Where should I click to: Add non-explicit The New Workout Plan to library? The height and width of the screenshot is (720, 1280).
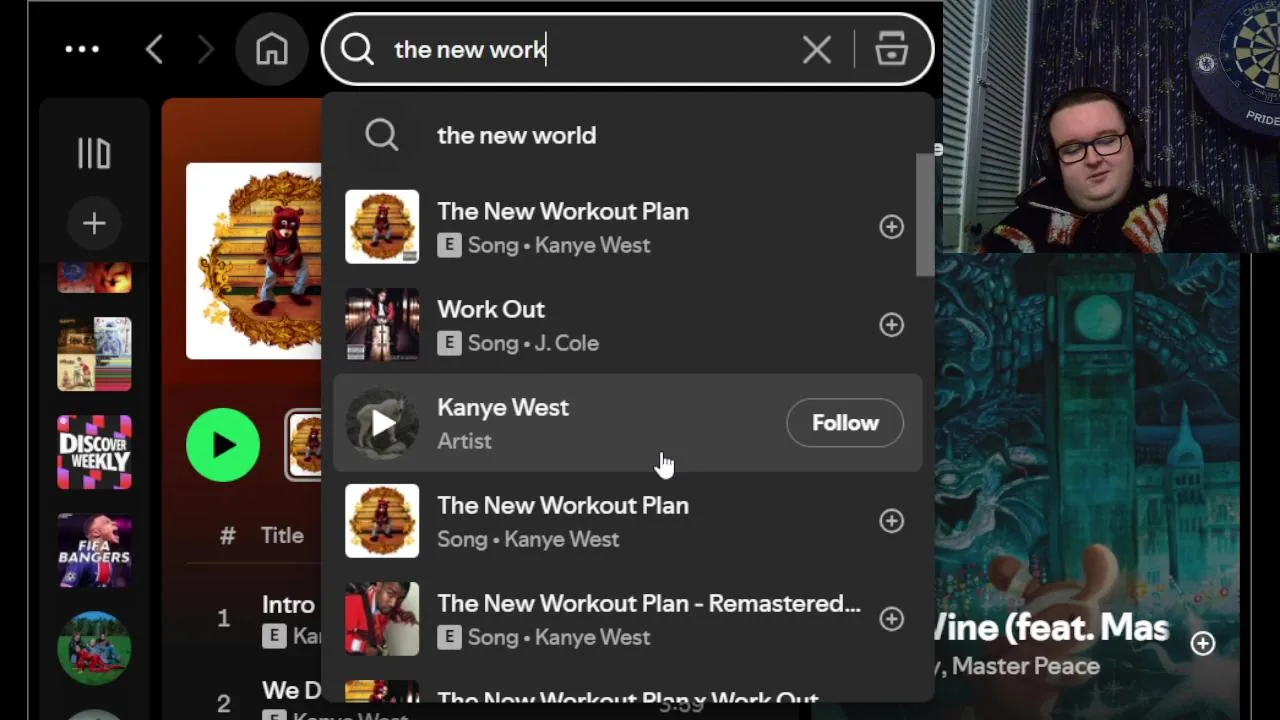[891, 521]
